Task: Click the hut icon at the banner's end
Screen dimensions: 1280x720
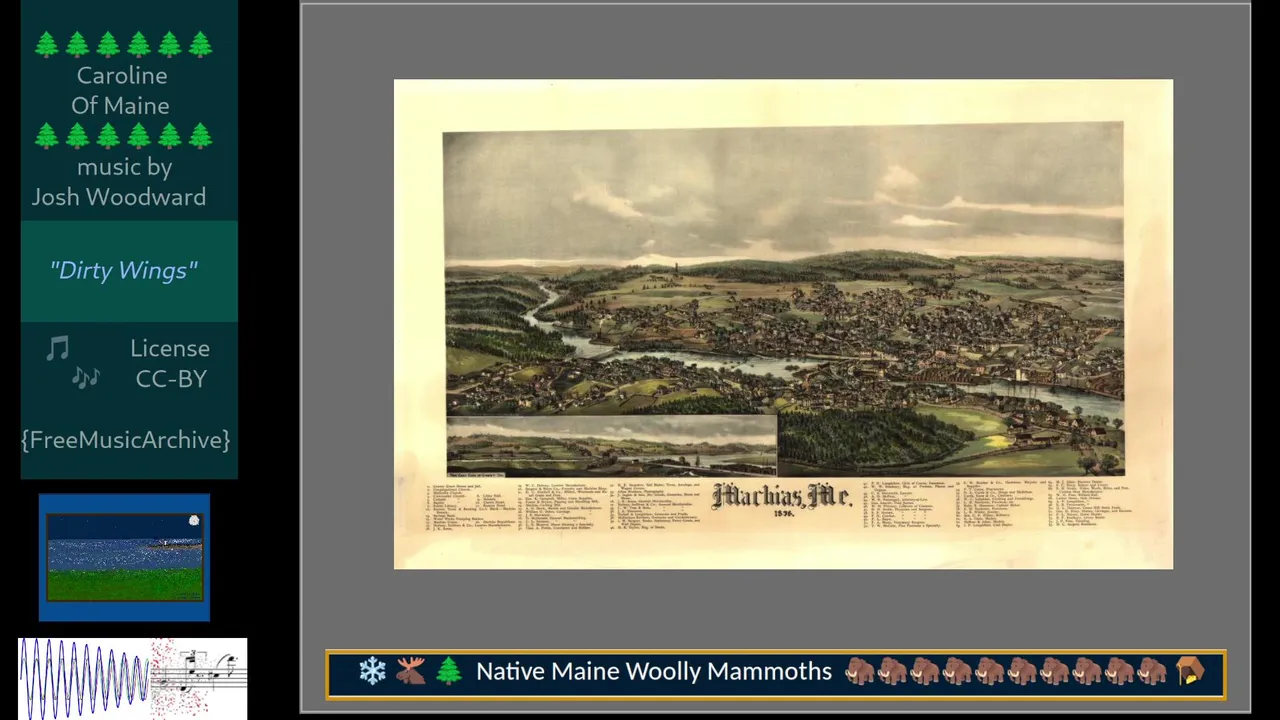Action: click(x=1190, y=671)
